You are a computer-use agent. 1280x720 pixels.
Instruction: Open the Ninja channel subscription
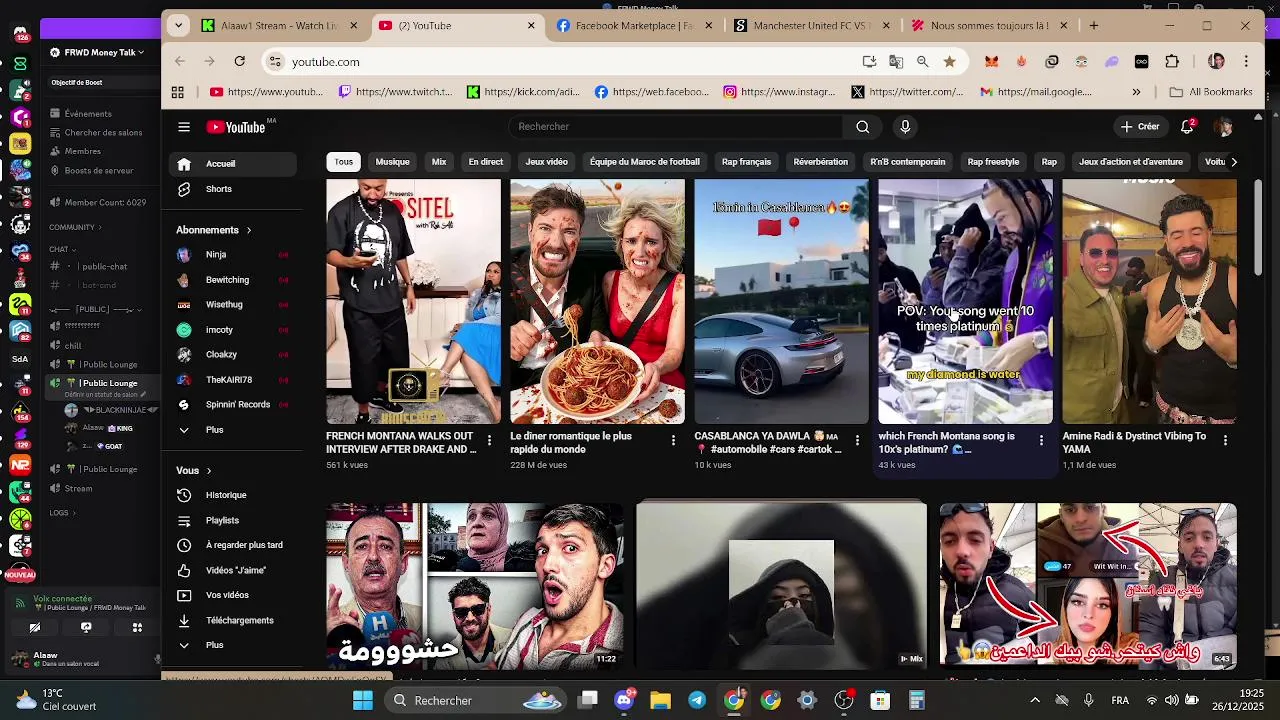(216, 255)
